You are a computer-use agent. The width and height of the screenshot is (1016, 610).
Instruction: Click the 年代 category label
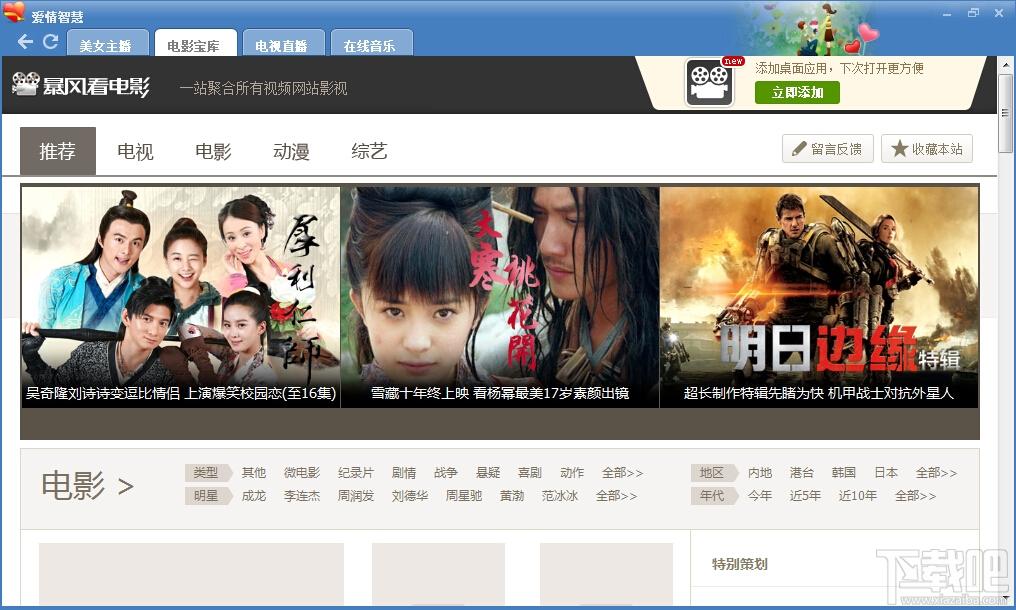pos(713,496)
